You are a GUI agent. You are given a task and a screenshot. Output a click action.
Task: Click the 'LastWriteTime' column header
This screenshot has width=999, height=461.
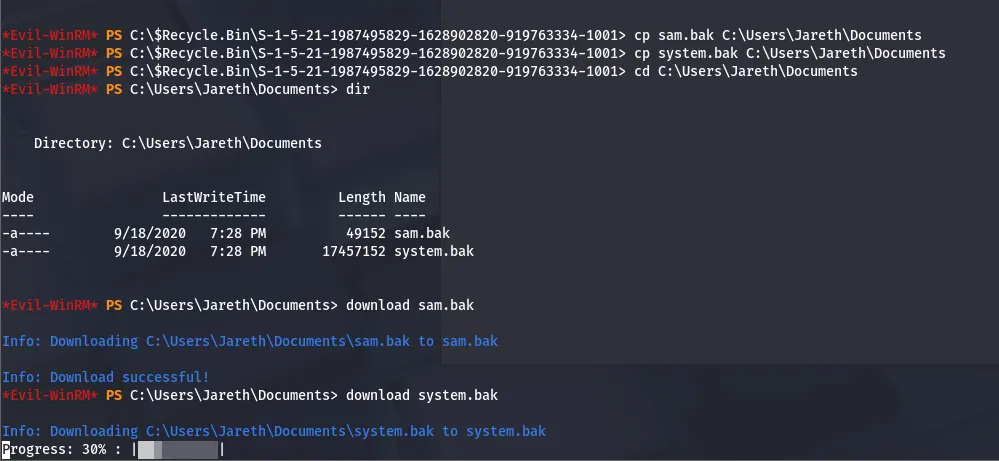click(214, 198)
